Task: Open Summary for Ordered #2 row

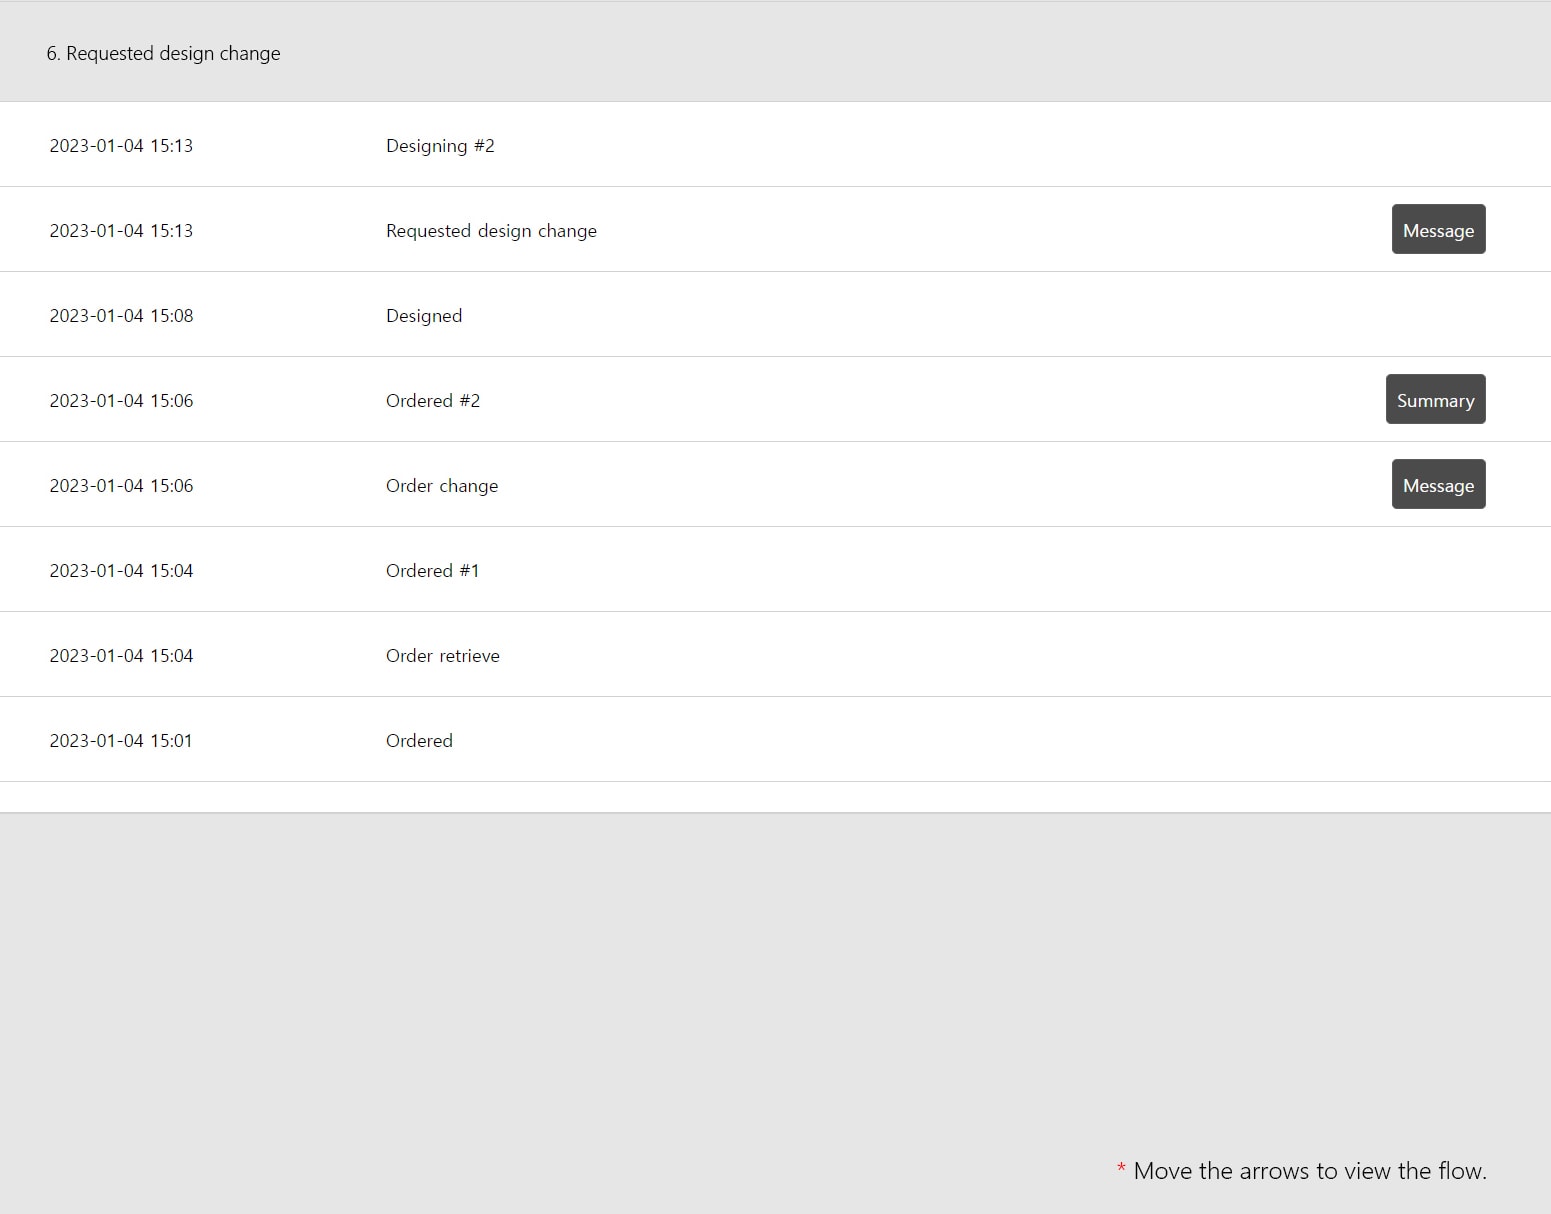Action: click(x=1435, y=399)
